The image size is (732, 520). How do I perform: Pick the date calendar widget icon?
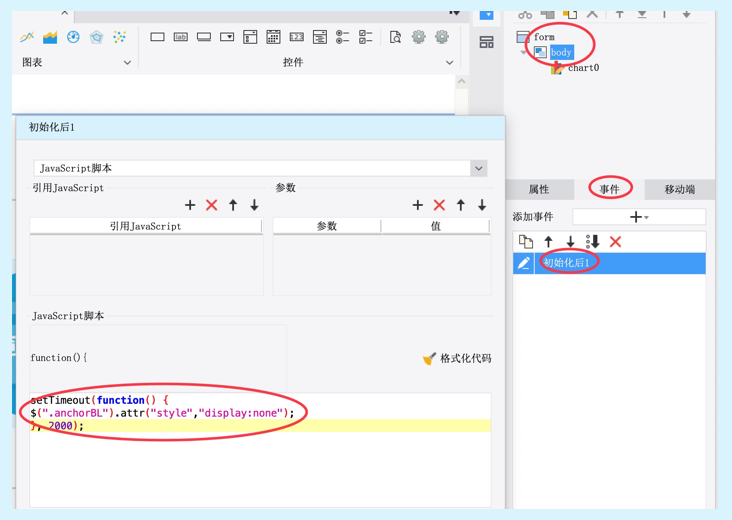[x=273, y=37]
